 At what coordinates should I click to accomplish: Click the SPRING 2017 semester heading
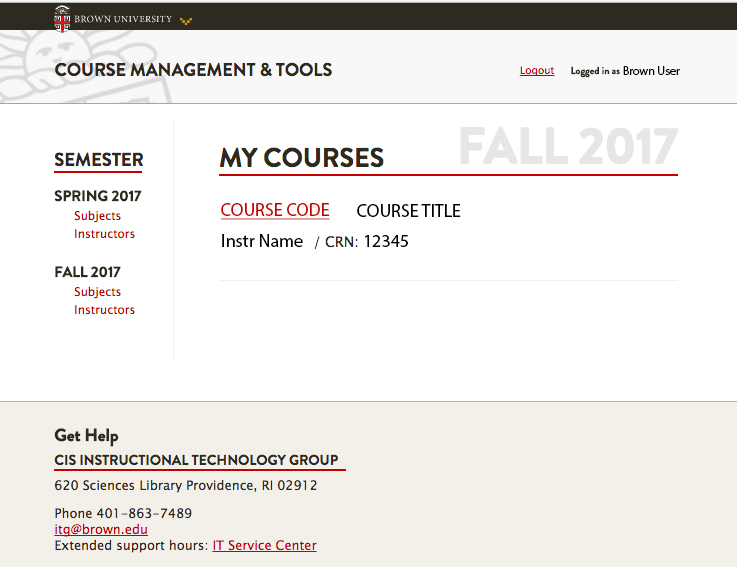point(98,196)
